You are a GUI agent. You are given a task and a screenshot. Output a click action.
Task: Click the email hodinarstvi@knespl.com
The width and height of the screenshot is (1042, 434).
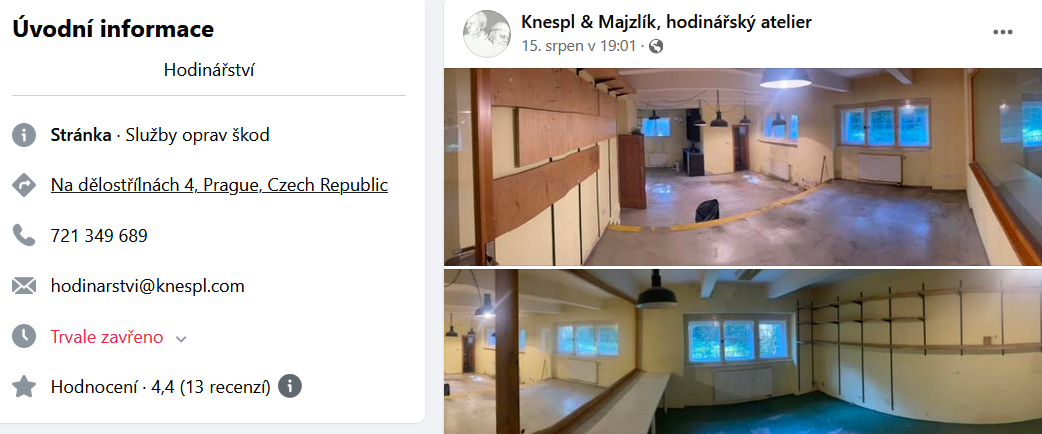148,286
